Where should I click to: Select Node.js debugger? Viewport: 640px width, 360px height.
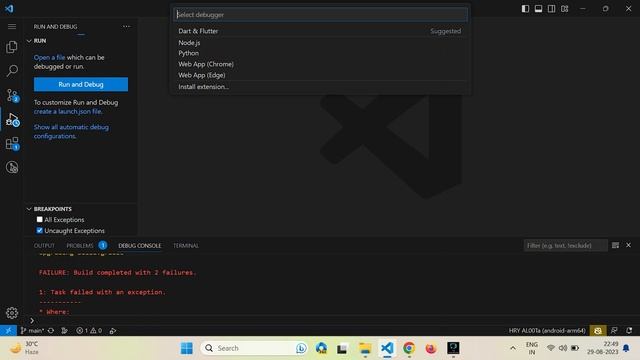coord(320,42)
